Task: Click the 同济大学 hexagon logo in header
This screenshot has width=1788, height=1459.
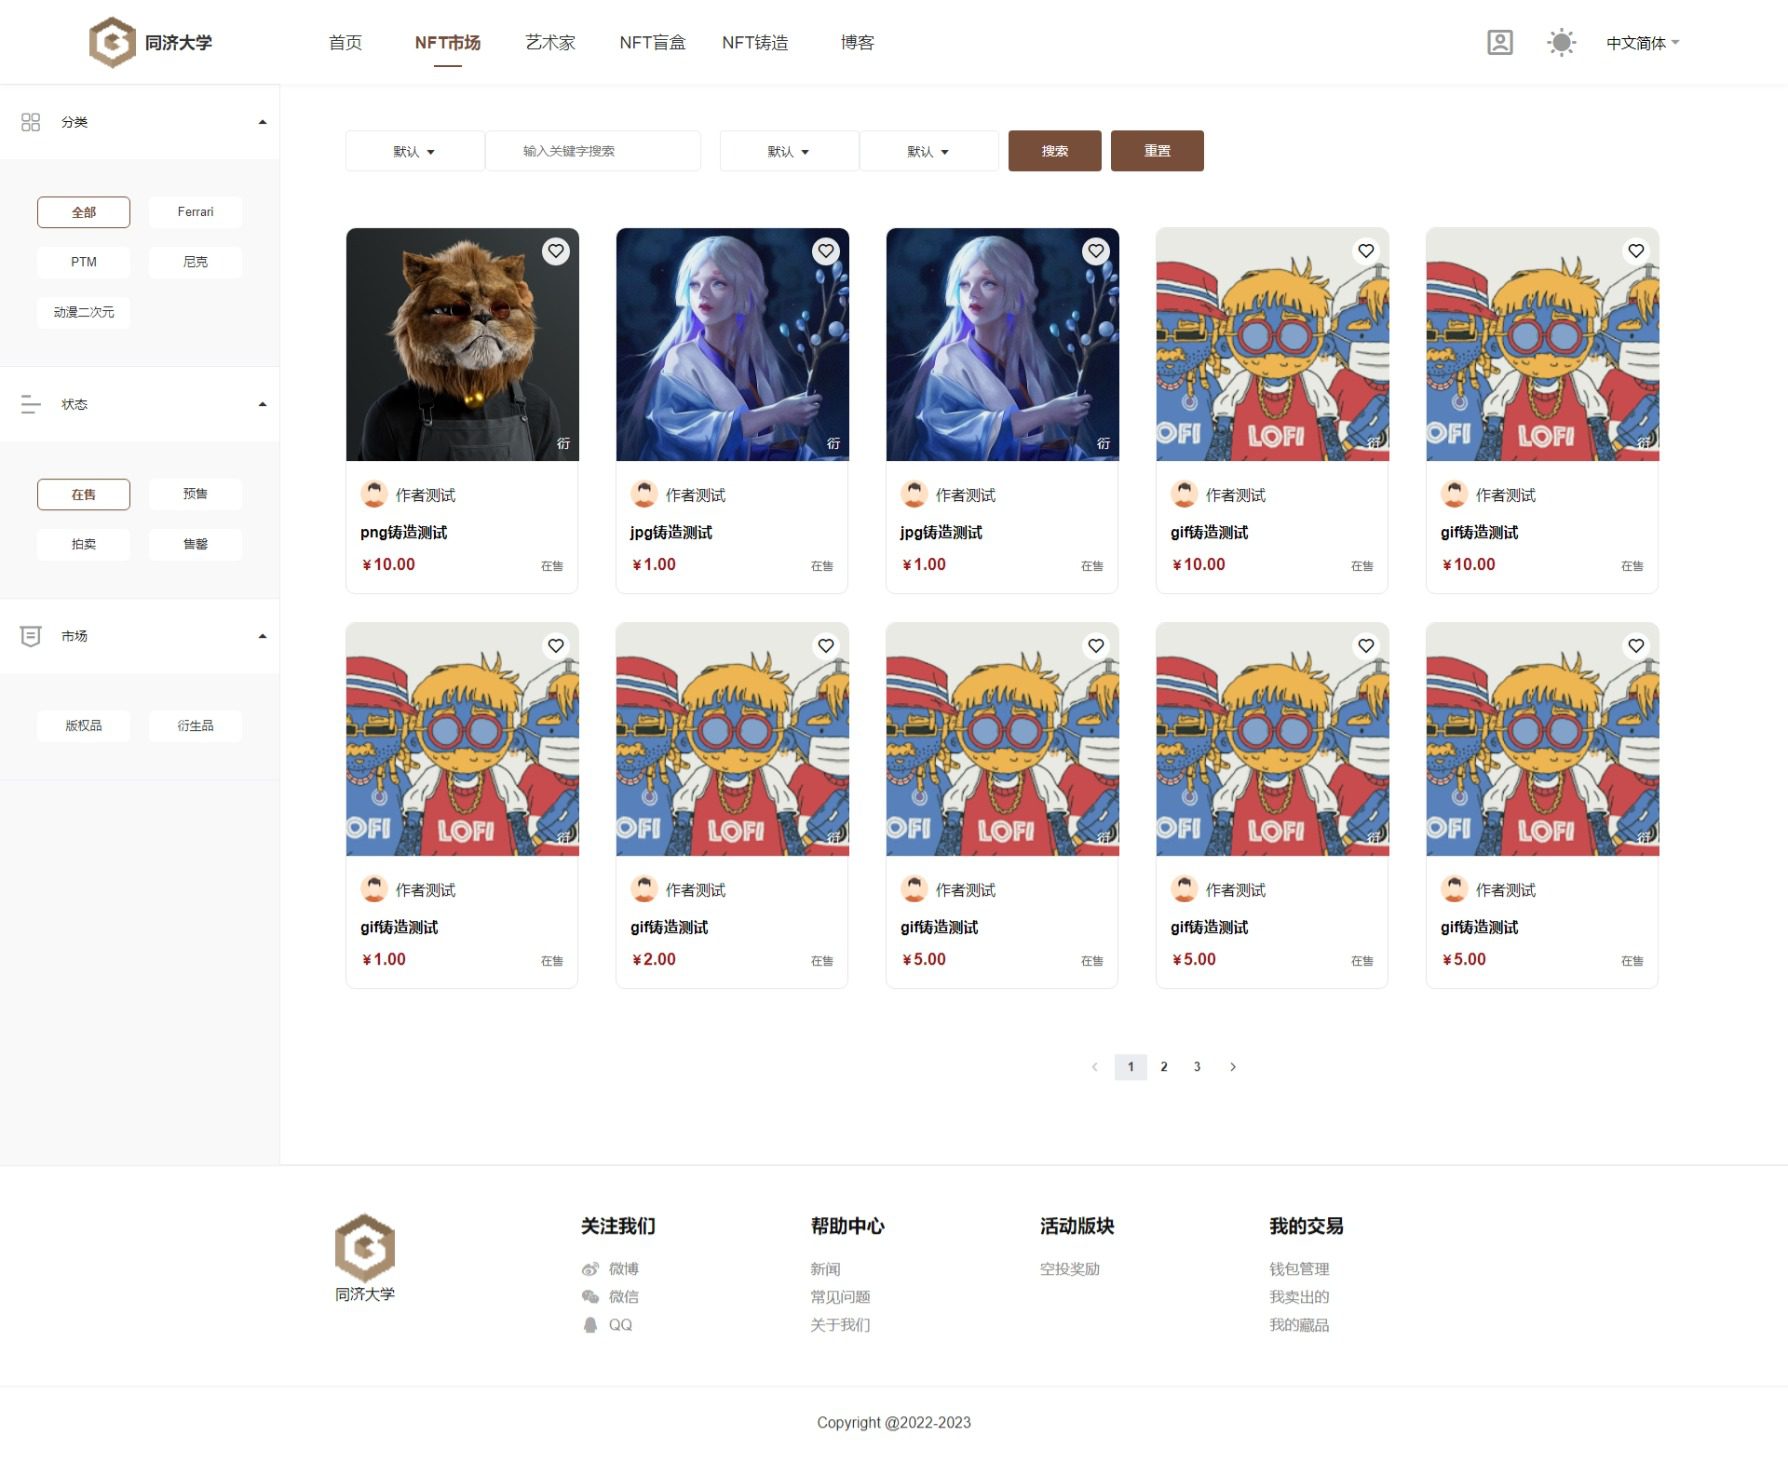Action: coord(112,42)
